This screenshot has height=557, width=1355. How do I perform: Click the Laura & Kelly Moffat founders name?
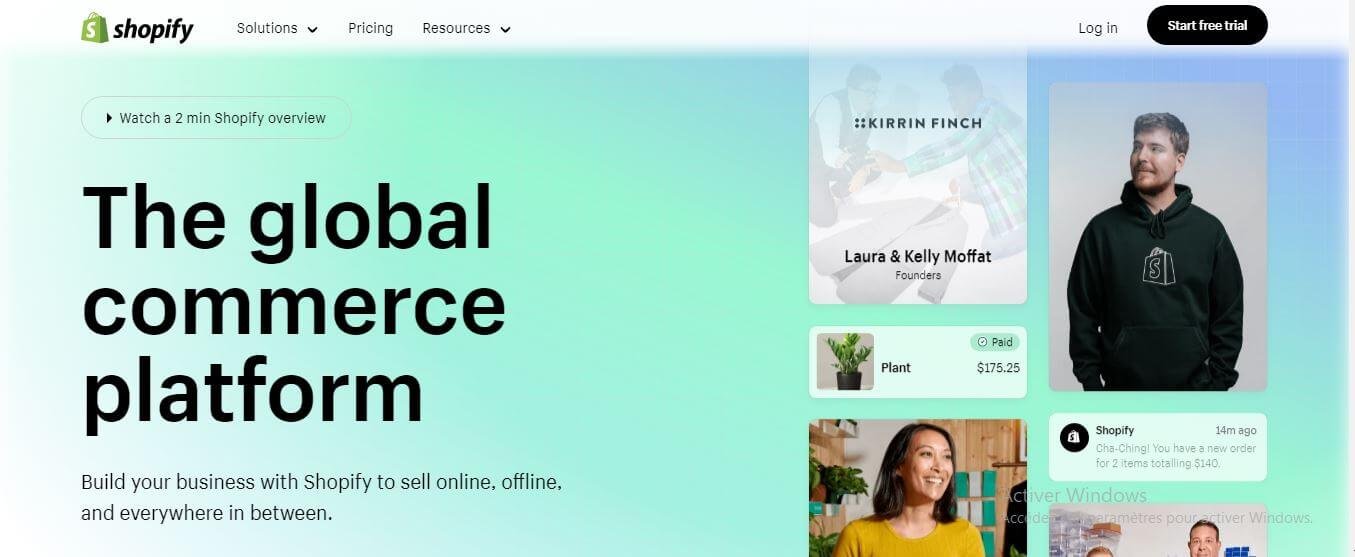(917, 256)
